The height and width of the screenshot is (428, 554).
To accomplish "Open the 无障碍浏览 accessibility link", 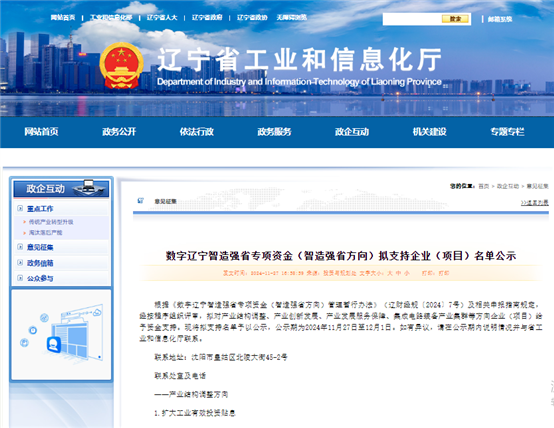I will [291, 17].
